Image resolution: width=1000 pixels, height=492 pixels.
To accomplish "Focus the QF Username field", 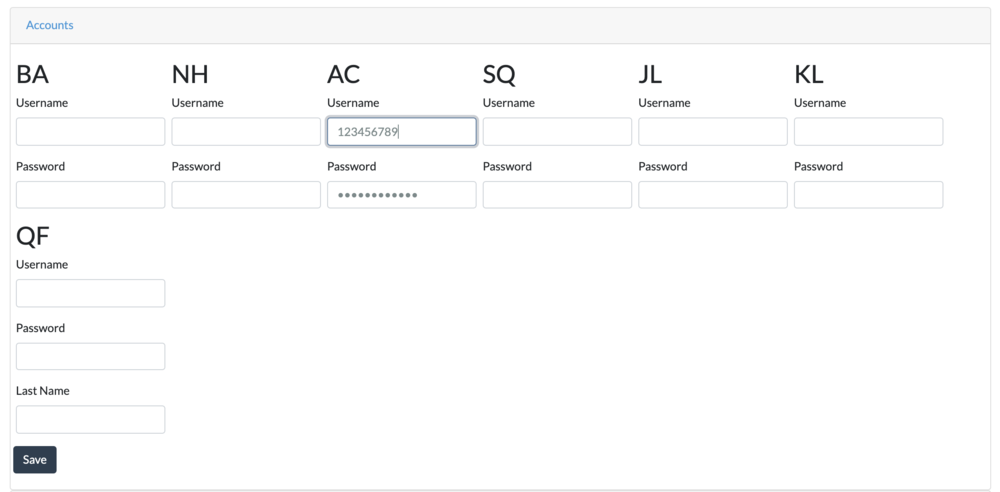I will (90, 293).
